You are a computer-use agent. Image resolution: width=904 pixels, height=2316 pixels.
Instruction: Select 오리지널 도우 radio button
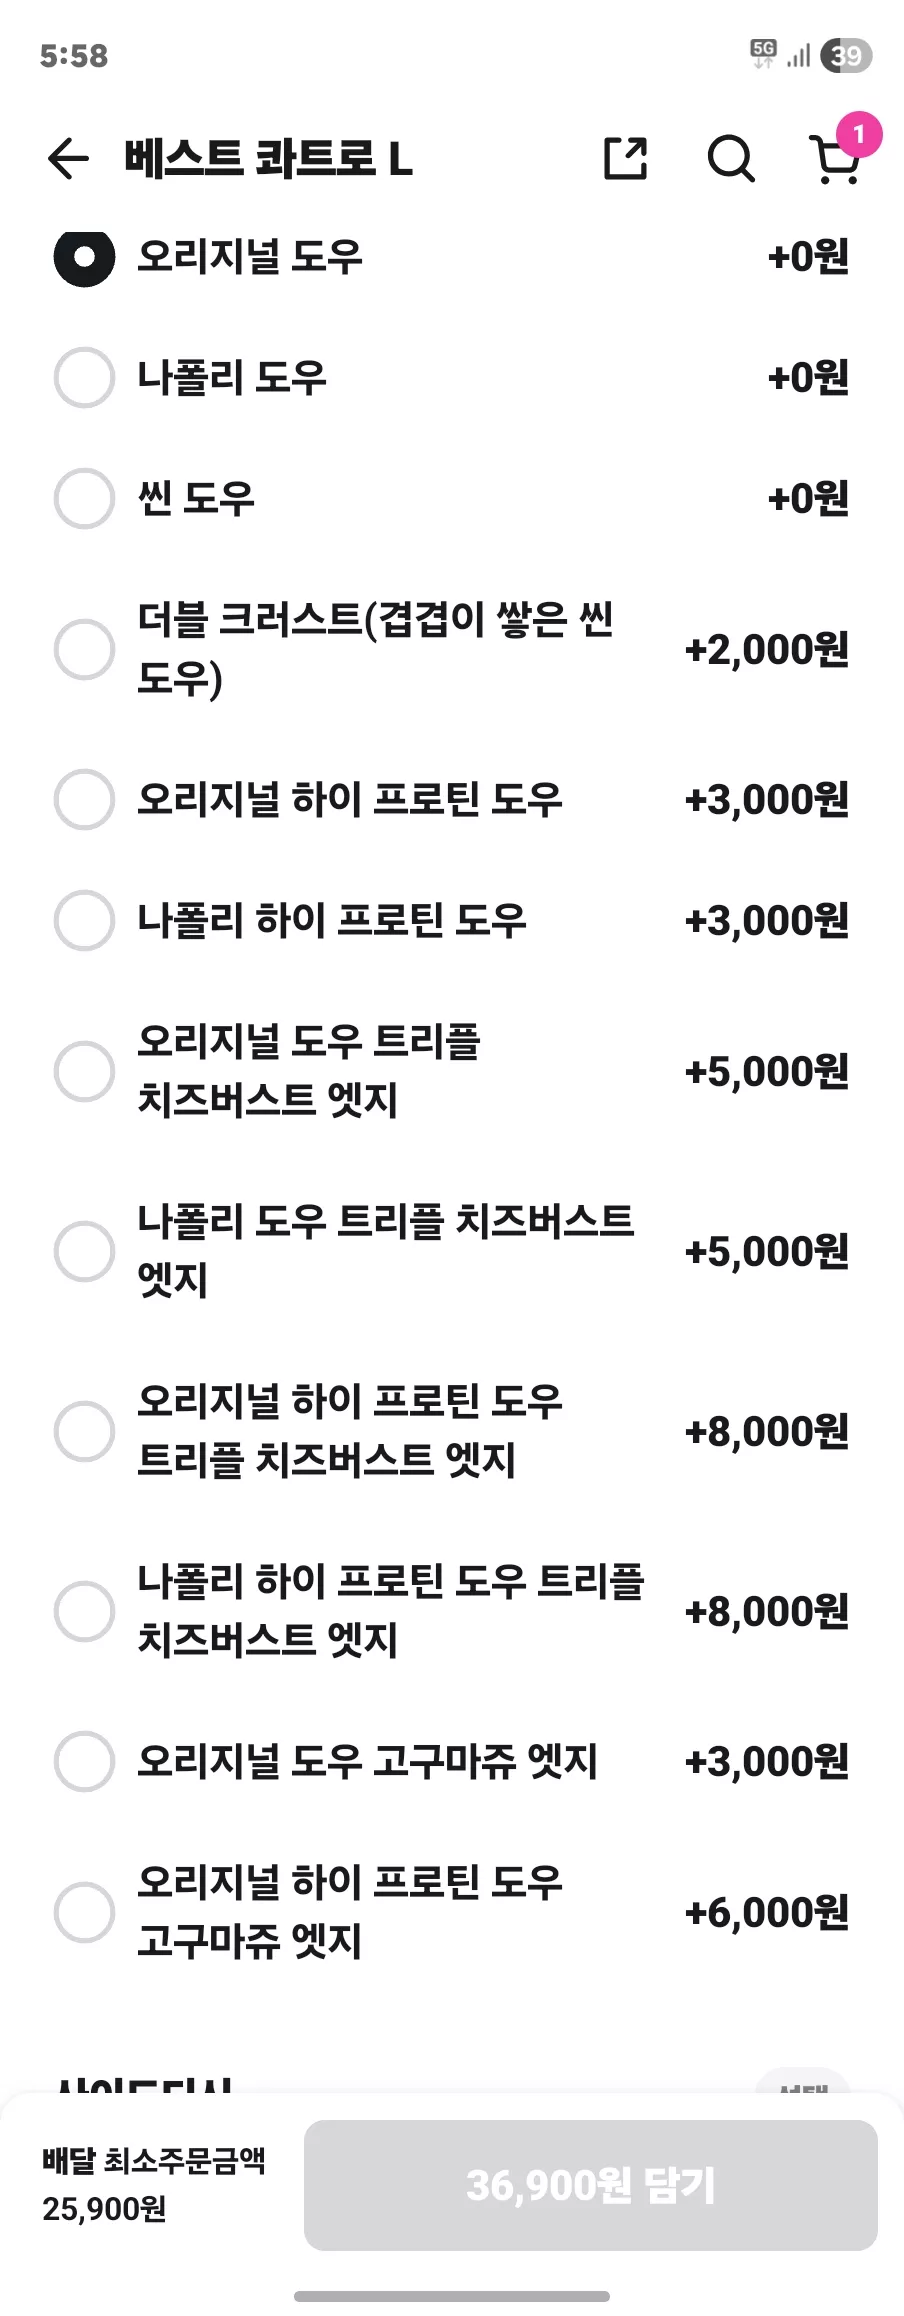84,257
